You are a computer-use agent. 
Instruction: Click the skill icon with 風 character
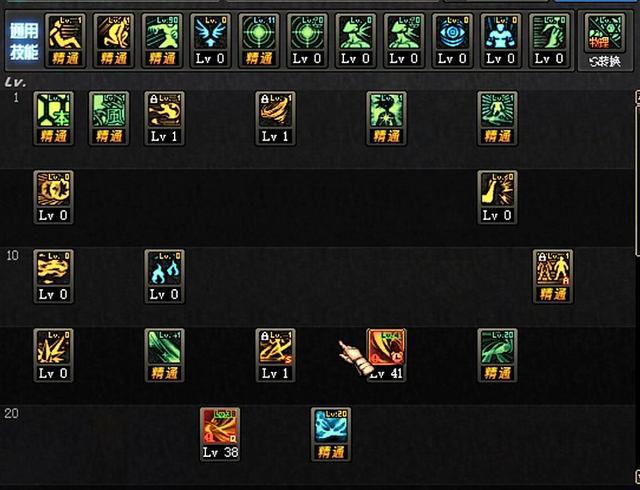pyautogui.click(x=109, y=118)
